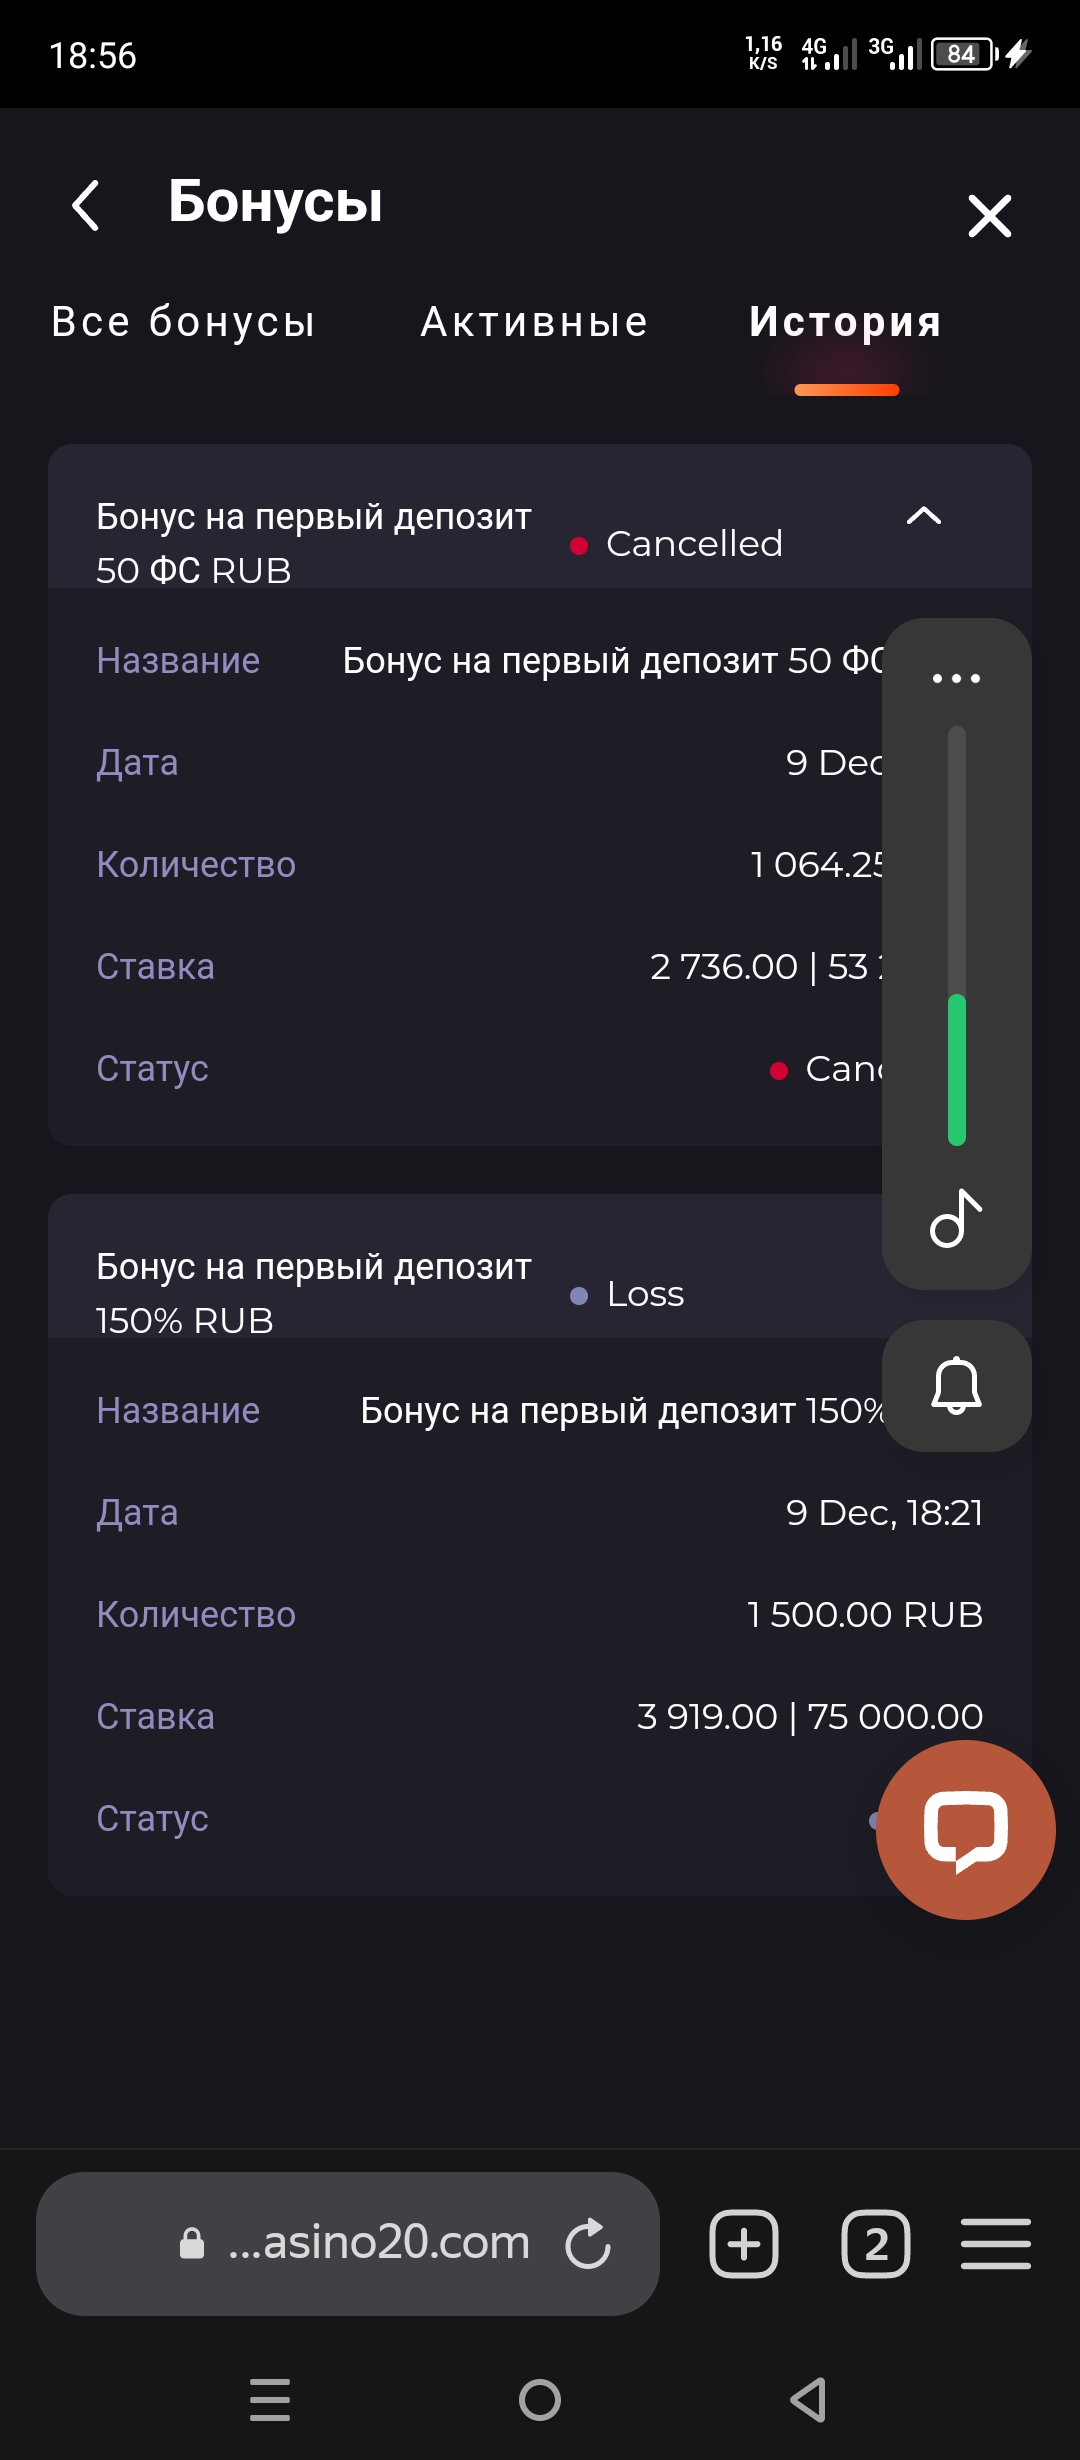The height and width of the screenshot is (2460, 1080).
Task: Adjust the green volume slider
Action: [x=957, y=1068]
